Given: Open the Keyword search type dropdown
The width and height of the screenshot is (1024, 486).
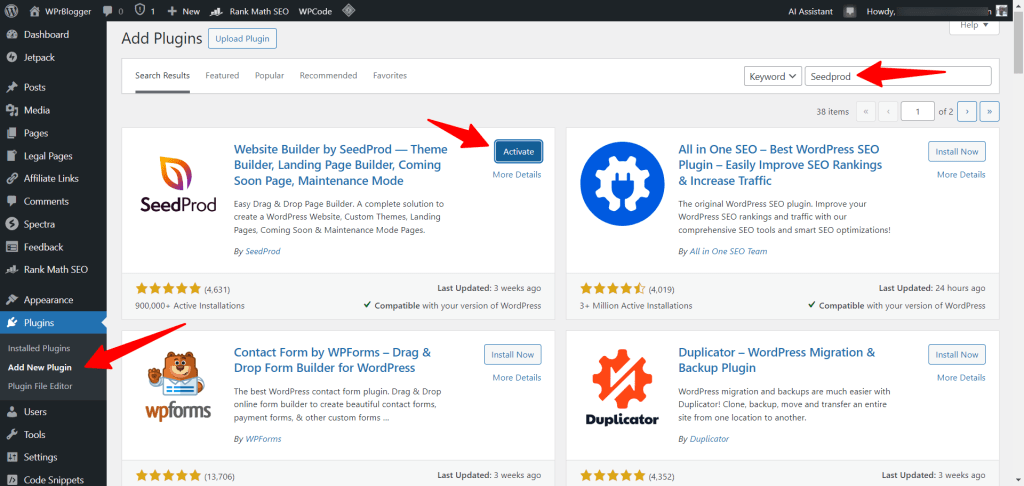Looking at the screenshot, I should coord(773,76).
